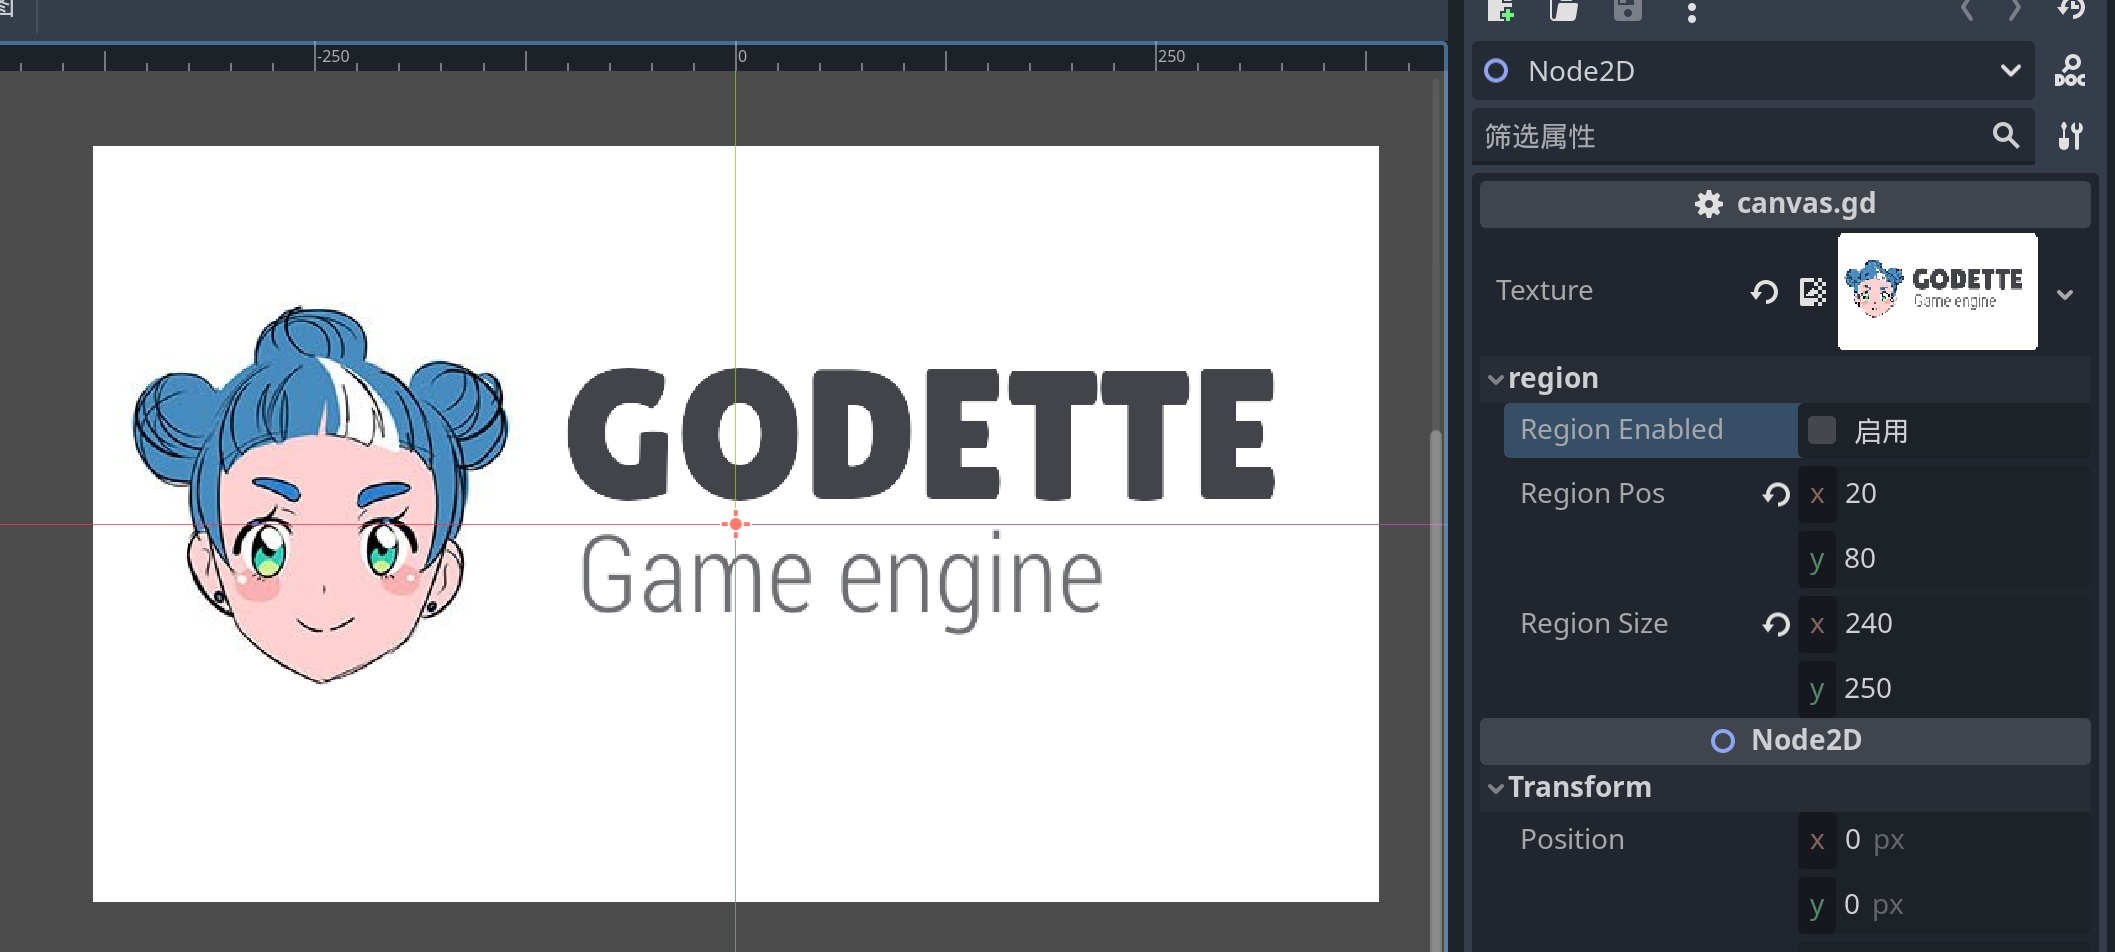This screenshot has width=2115, height=952.
Task: Open the inspector extra options menu
Action: pos(1691,12)
